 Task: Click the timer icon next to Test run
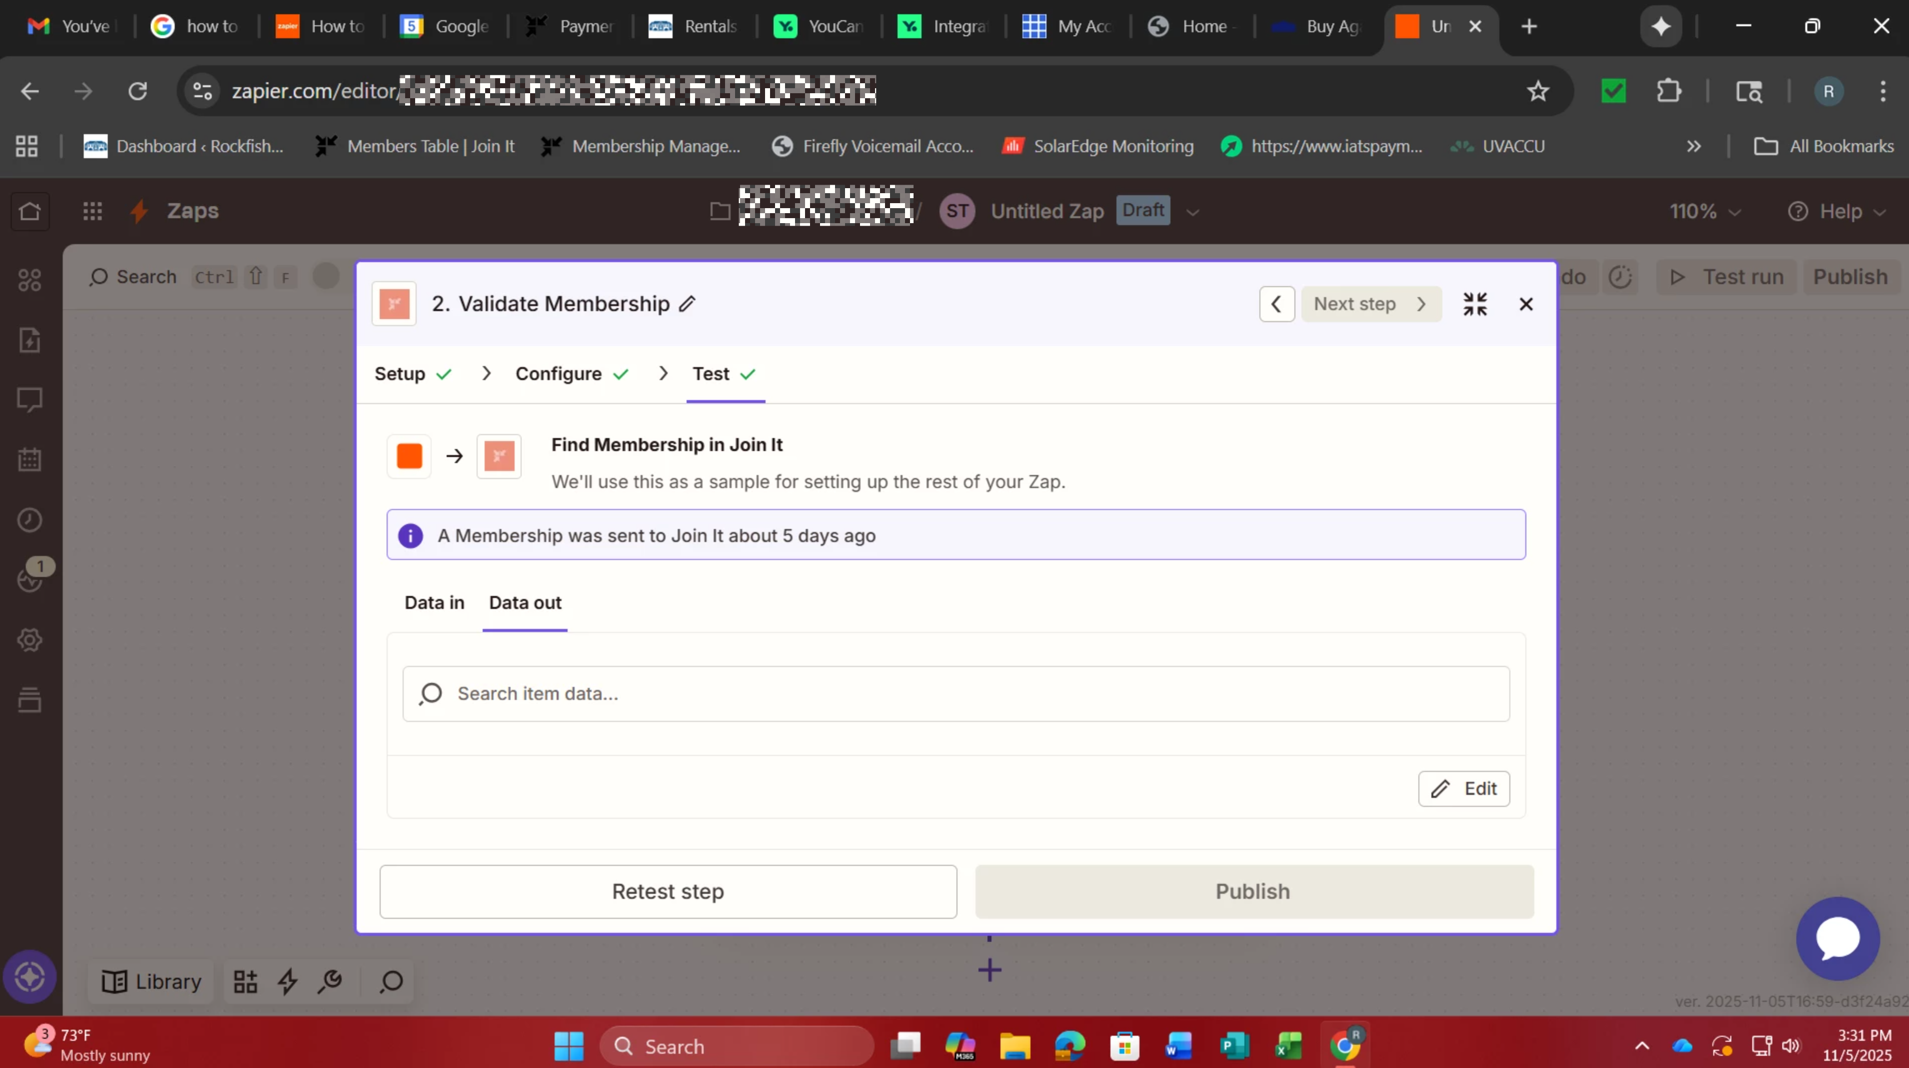coord(1620,277)
